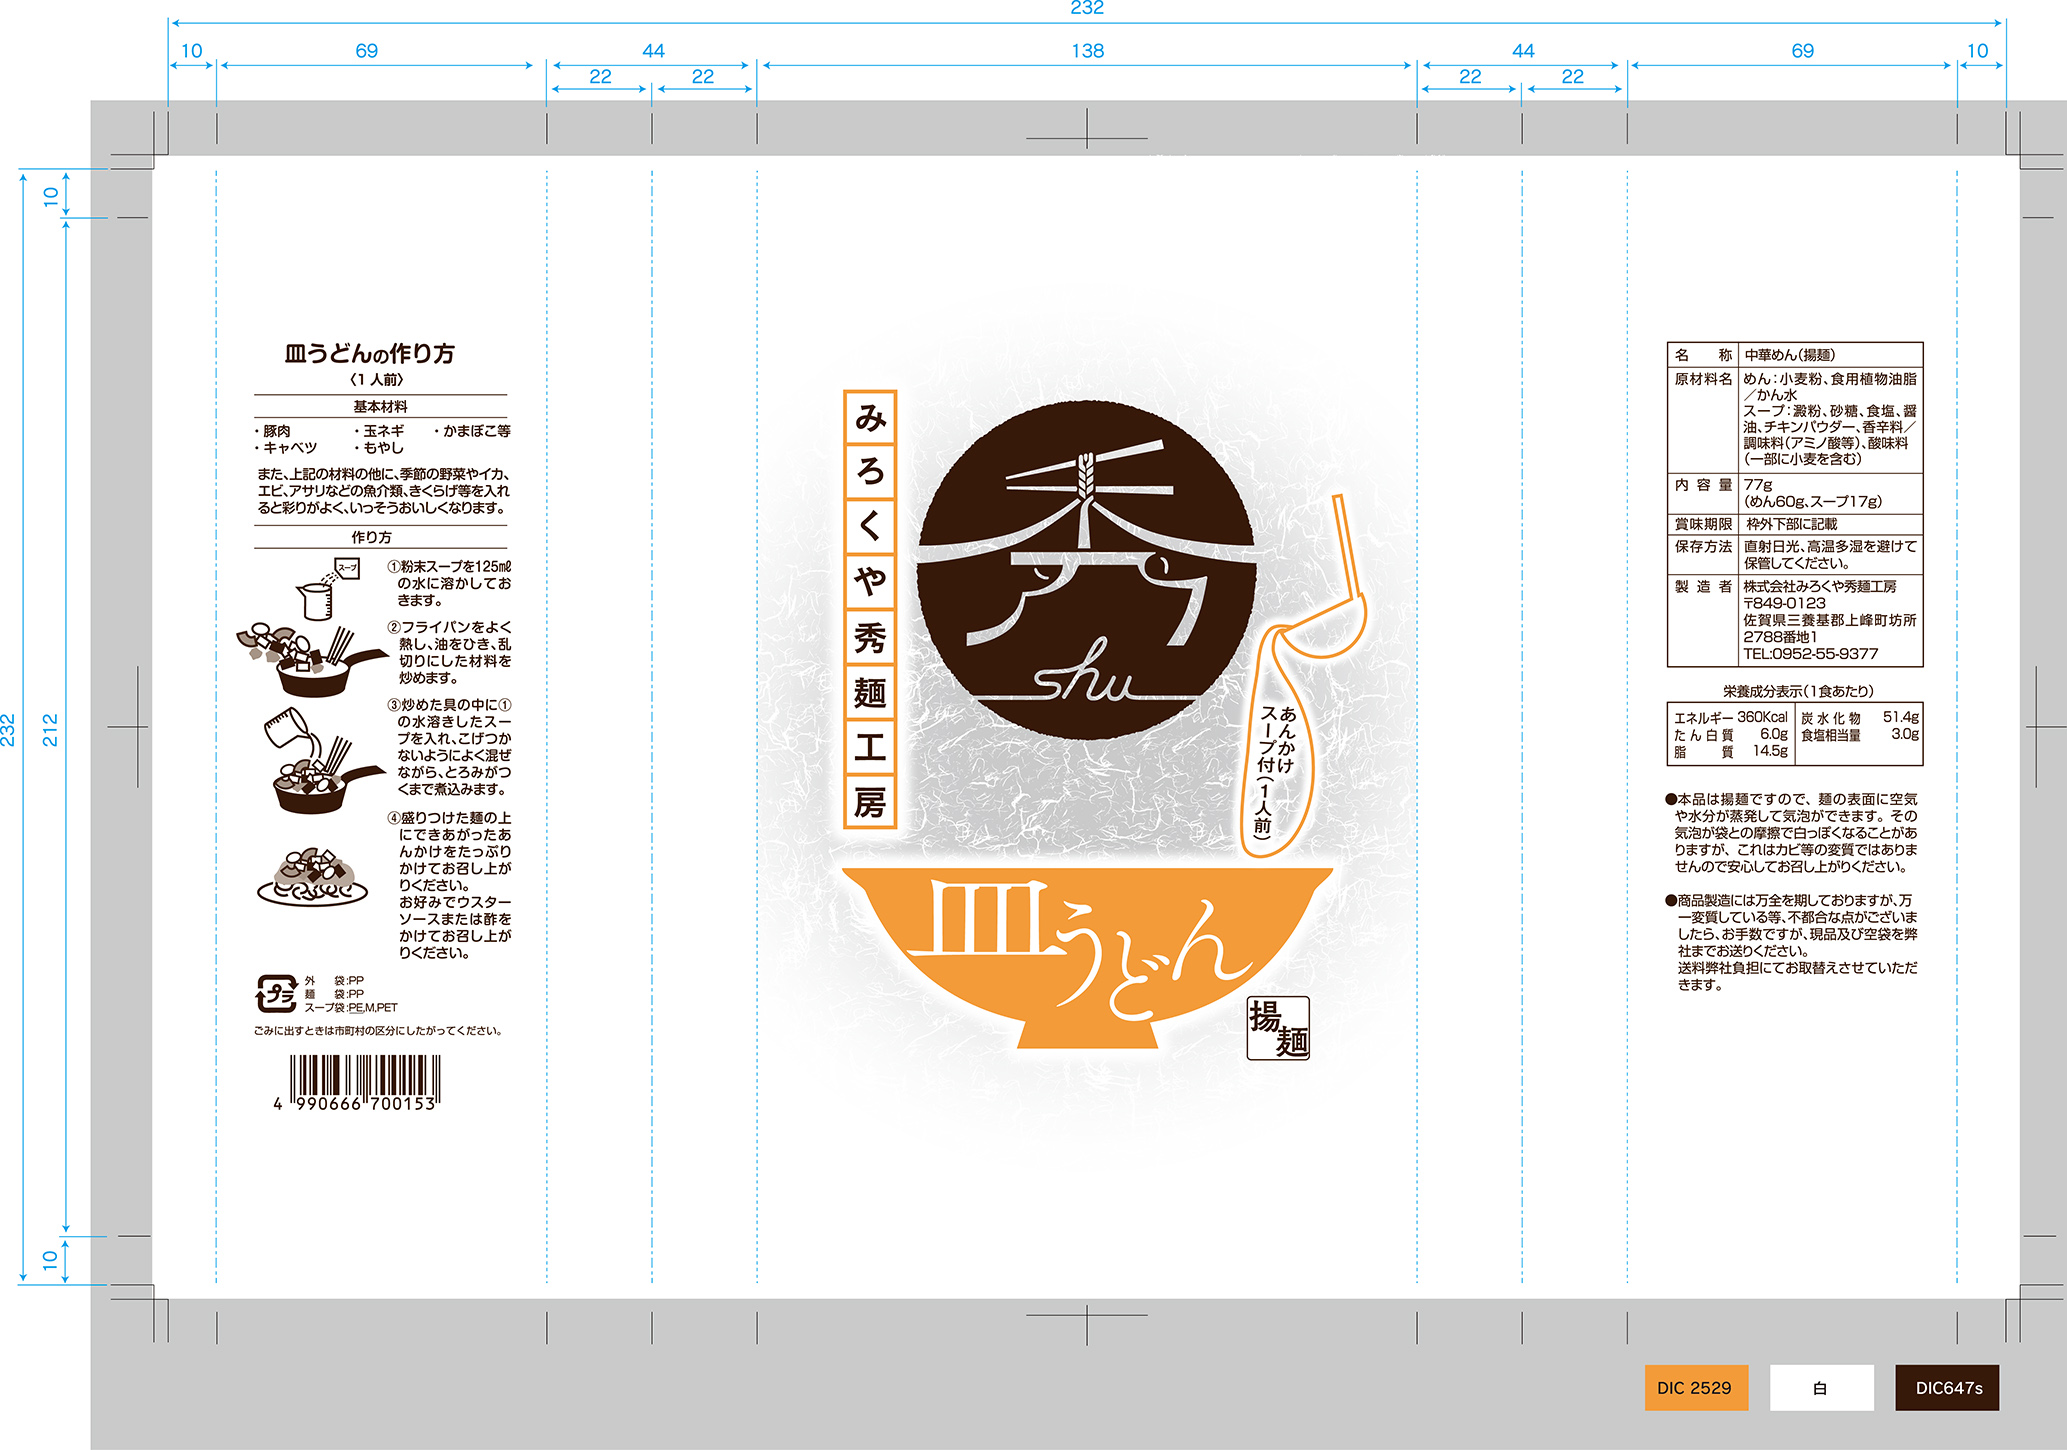Click the ●本品は揚麺ですので notice paragraph
This screenshot has width=2067, height=1450.
pos(1792,833)
